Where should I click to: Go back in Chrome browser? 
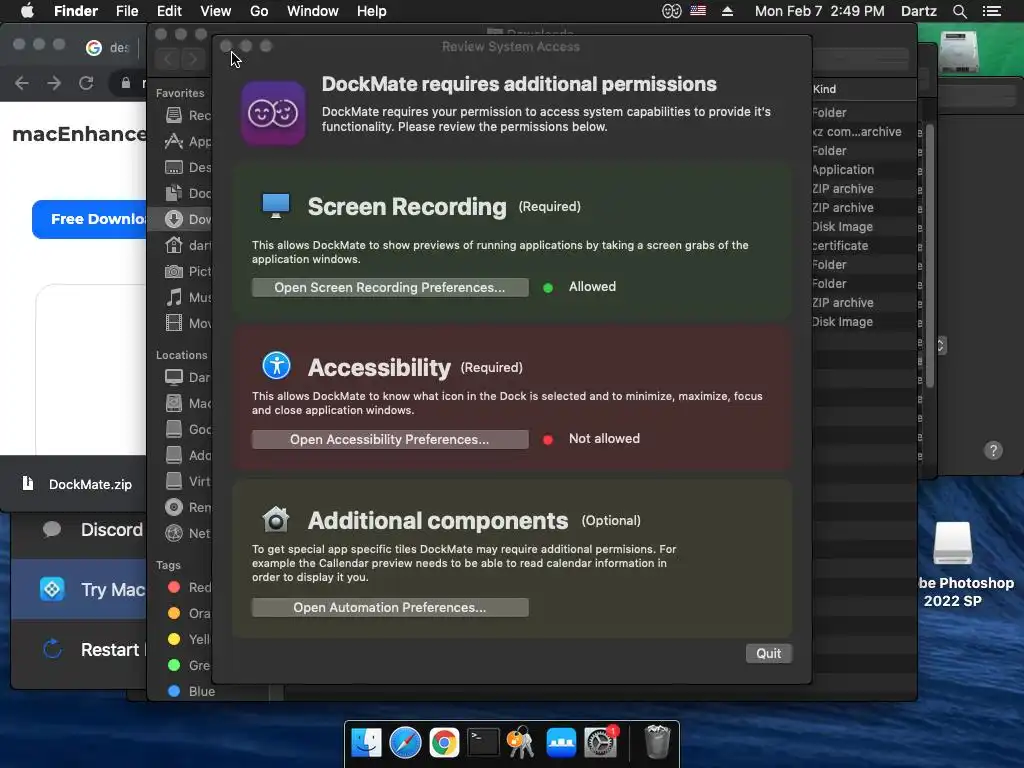22,83
